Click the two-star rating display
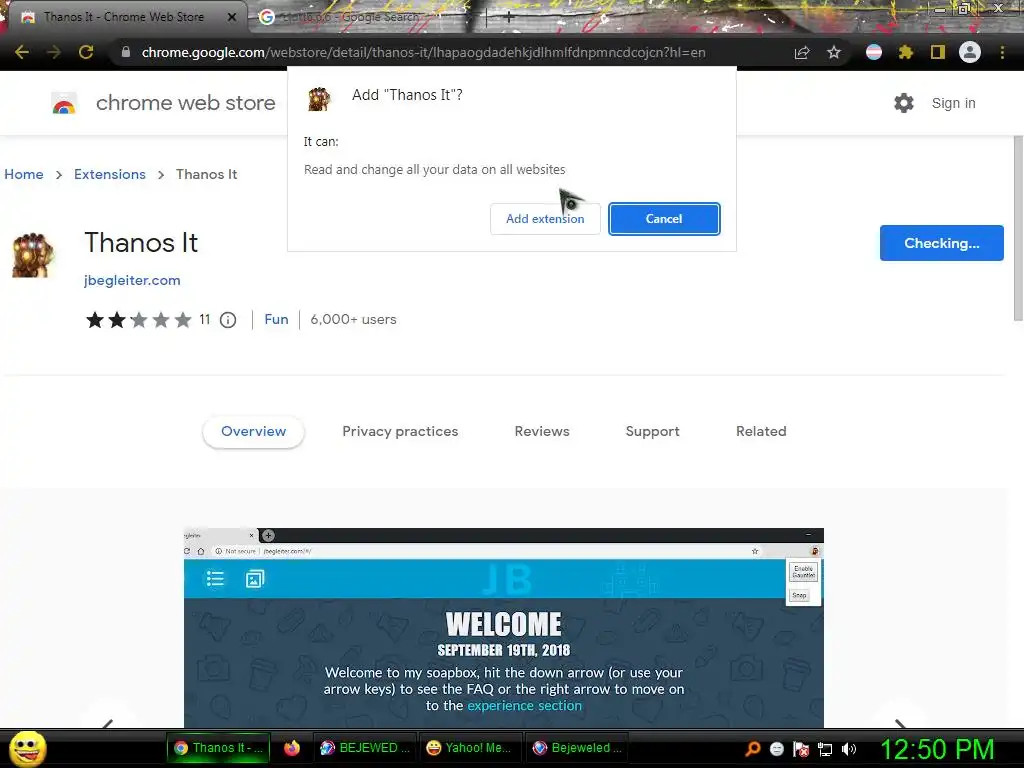This screenshot has width=1024, height=768. (x=138, y=320)
